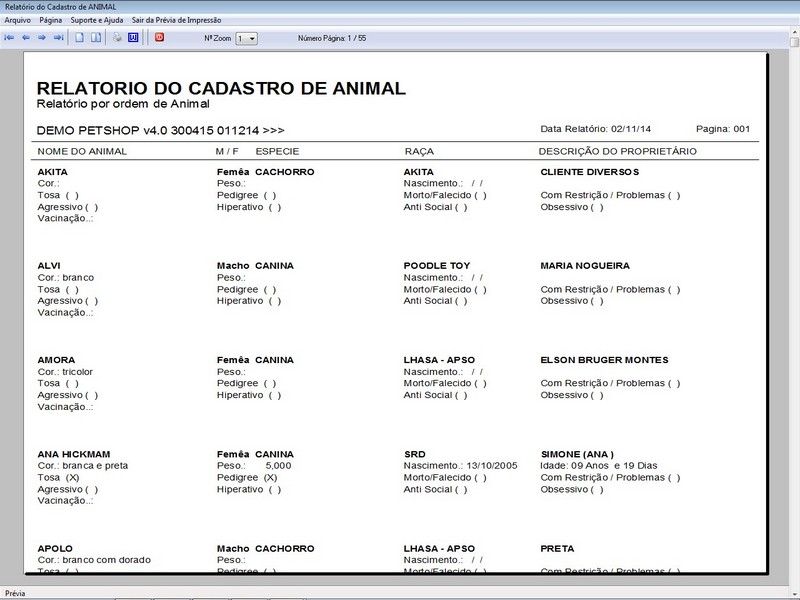800x600 pixels.
Task: Click Sair da Prévia de Impressão to exit preview
Action: coord(178,18)
